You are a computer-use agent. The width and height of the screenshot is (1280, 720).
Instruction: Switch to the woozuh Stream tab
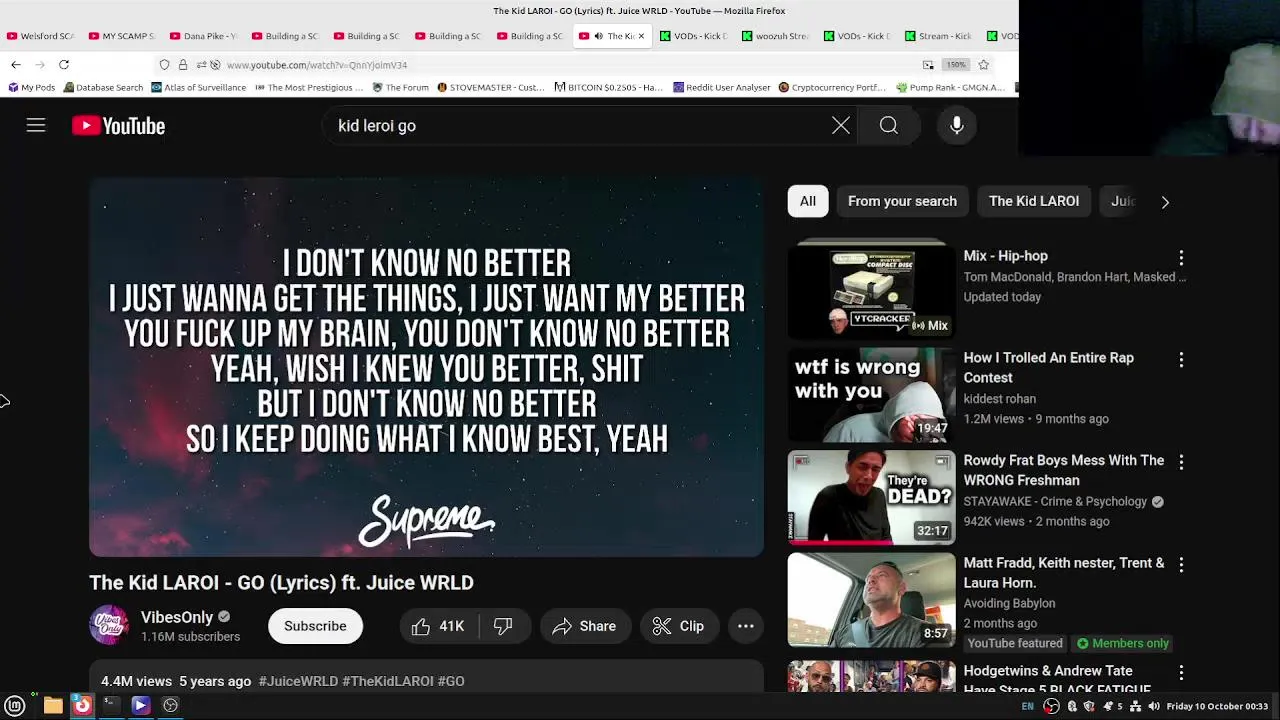[775, 36]
